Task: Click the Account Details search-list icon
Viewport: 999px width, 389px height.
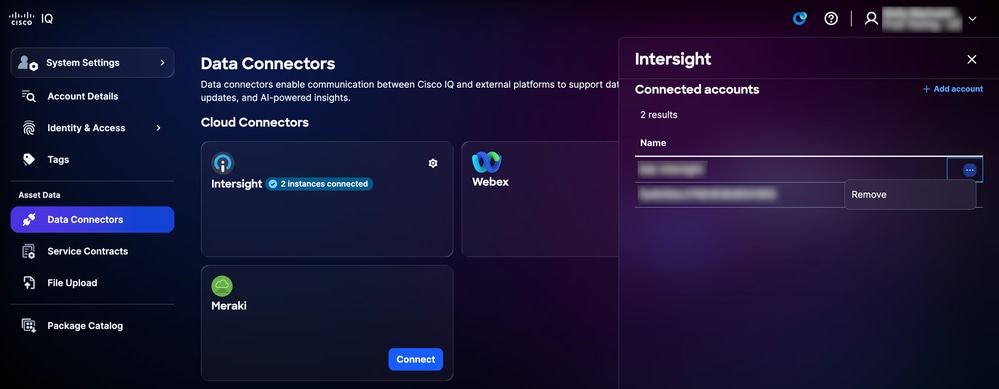Action: [x=29, y=96]
